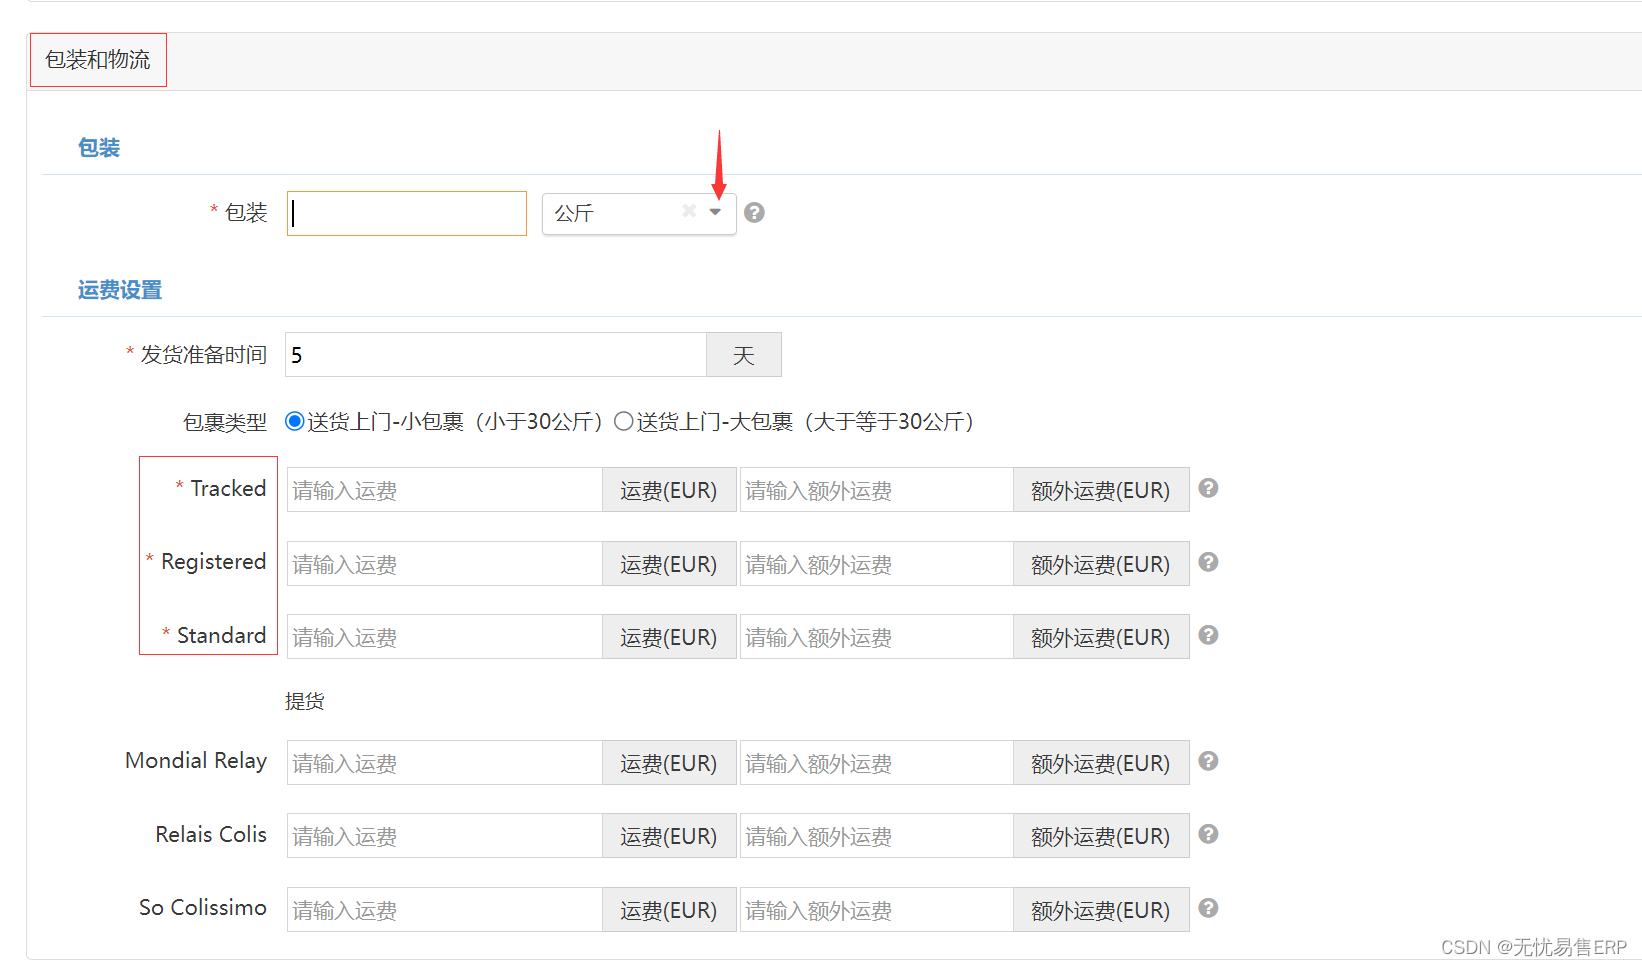1642x966 pixels.
Task: Click Standard 请输入额外运费 input
Action: click(x=877, y=637)
